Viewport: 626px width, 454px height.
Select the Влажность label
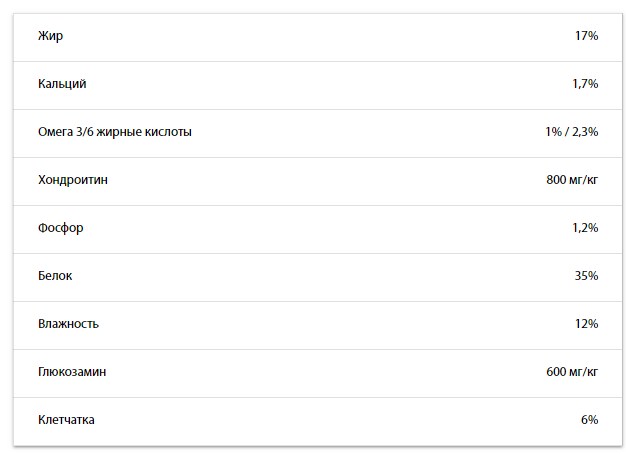[68, 324]
